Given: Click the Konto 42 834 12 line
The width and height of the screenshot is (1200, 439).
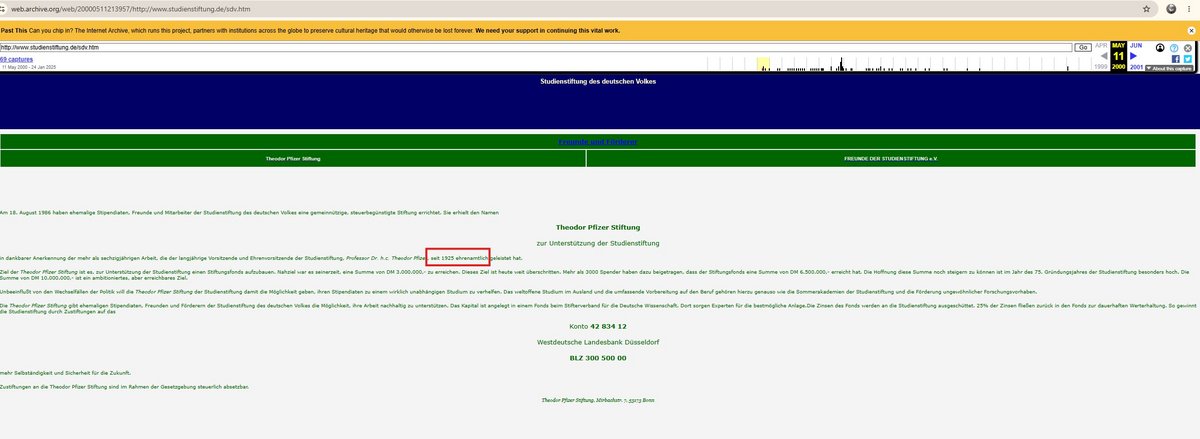Looking at the screenshot, I should [x=597, y=326].
